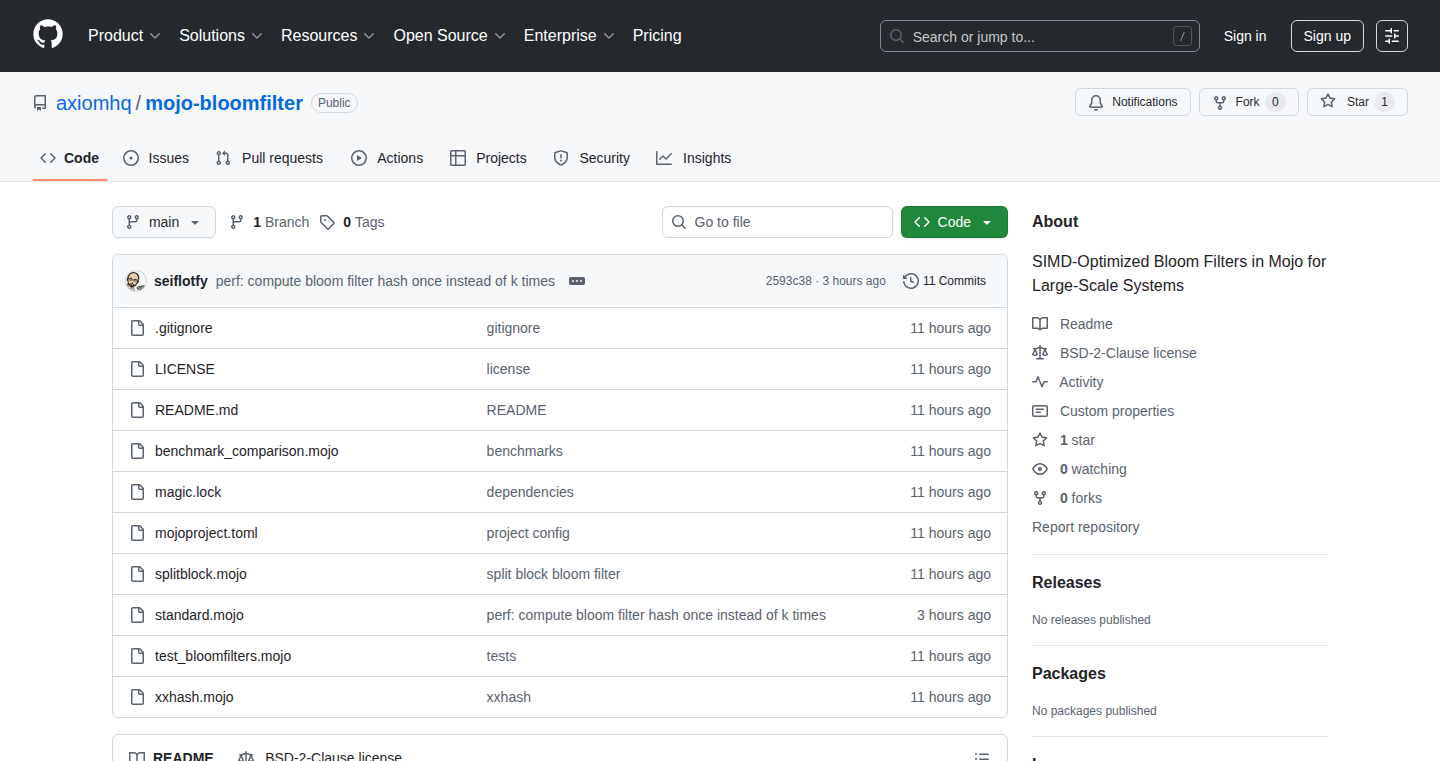The height and width of the screenshot is (761, 1440).
Task: Click the tag icon next to Tags
Action: point(328,222)
